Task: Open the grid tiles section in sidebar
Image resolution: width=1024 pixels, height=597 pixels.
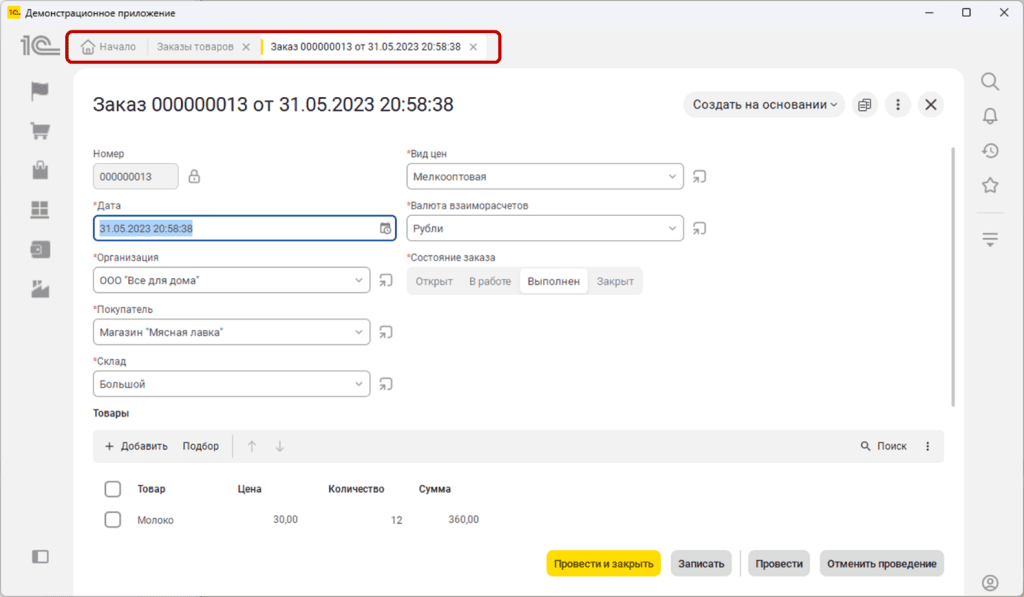Action: (x=40, y=210)
